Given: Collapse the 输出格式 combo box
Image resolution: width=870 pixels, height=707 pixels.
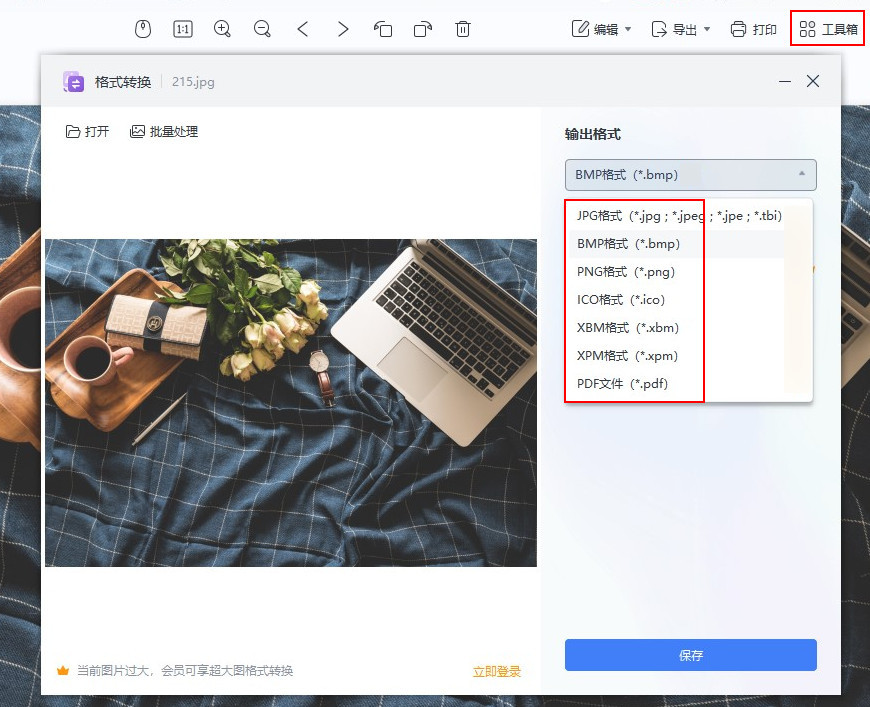Looking at the screenshot, I should (x=691, y=175).
